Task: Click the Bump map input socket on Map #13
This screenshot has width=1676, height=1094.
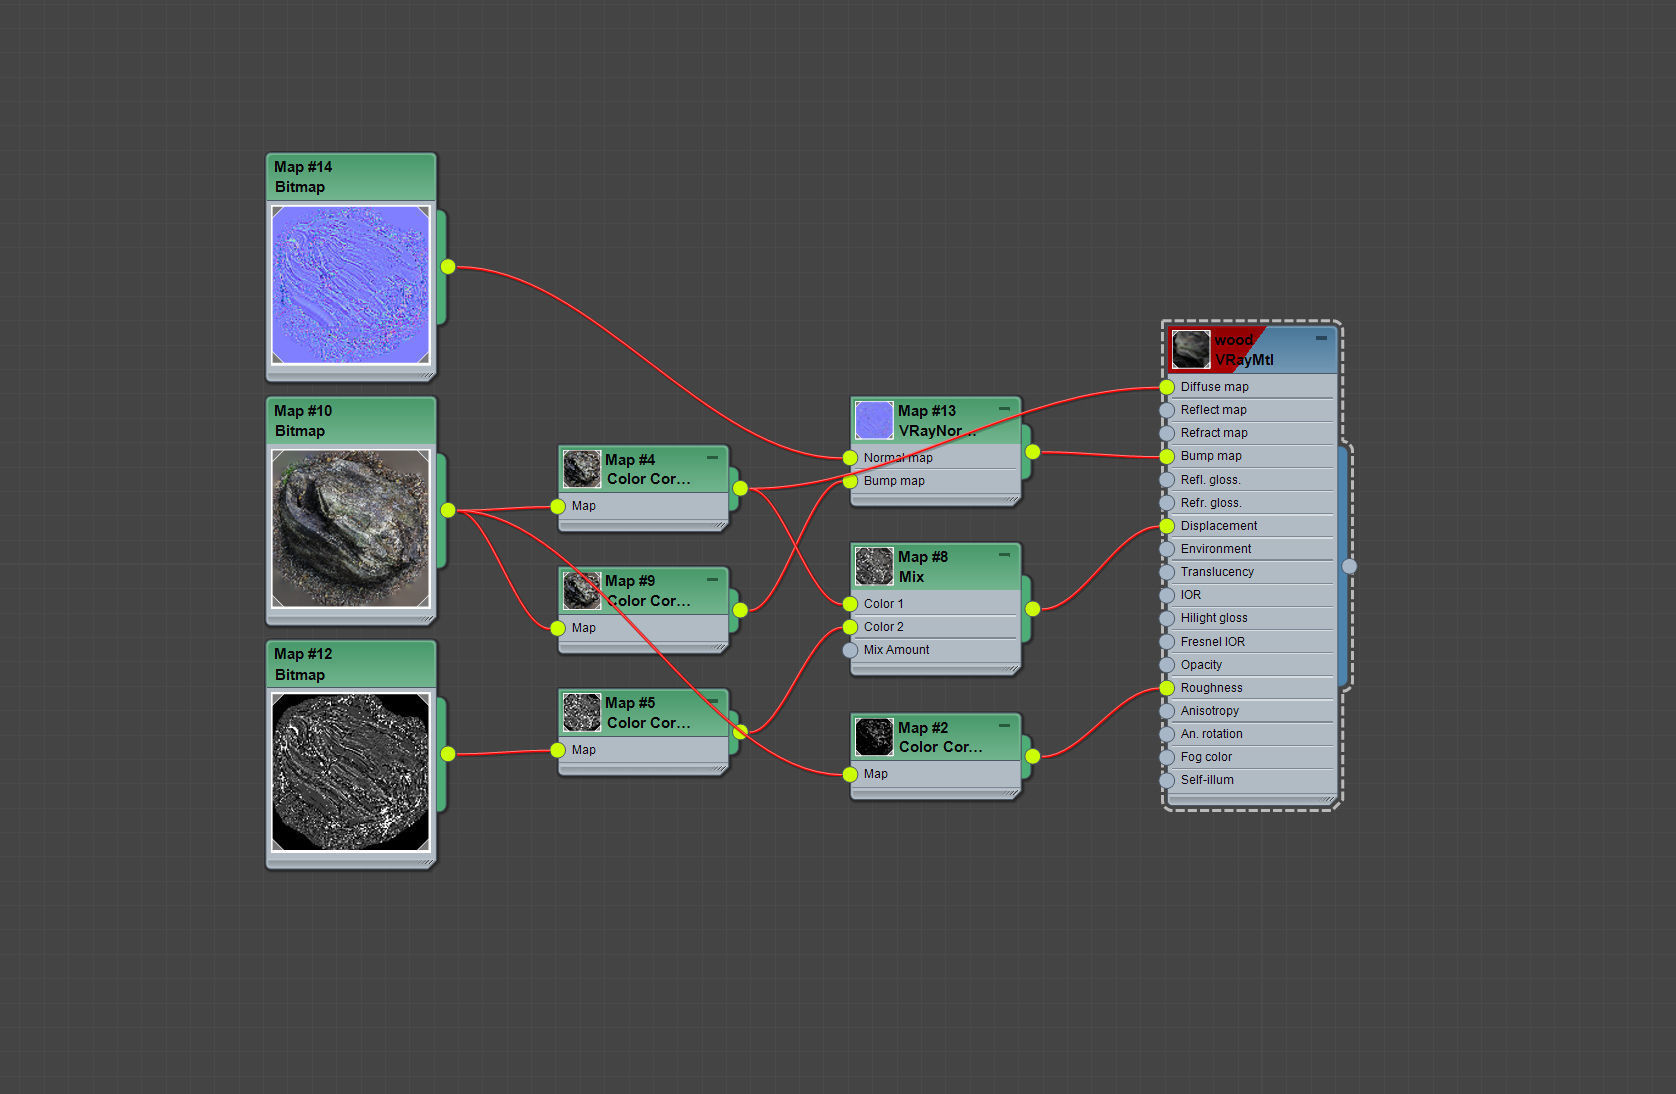Action: click(850, 481)
